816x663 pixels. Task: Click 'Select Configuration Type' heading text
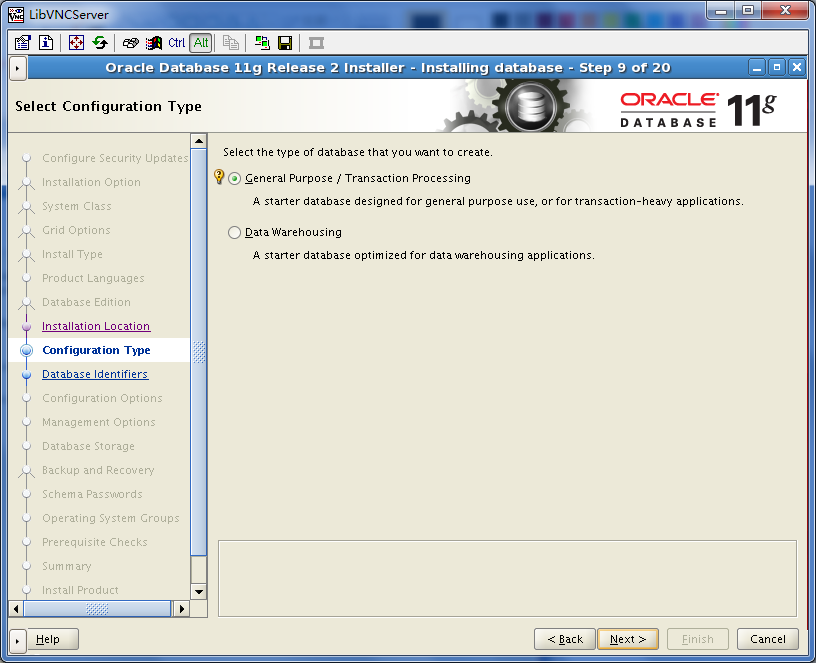108,106
